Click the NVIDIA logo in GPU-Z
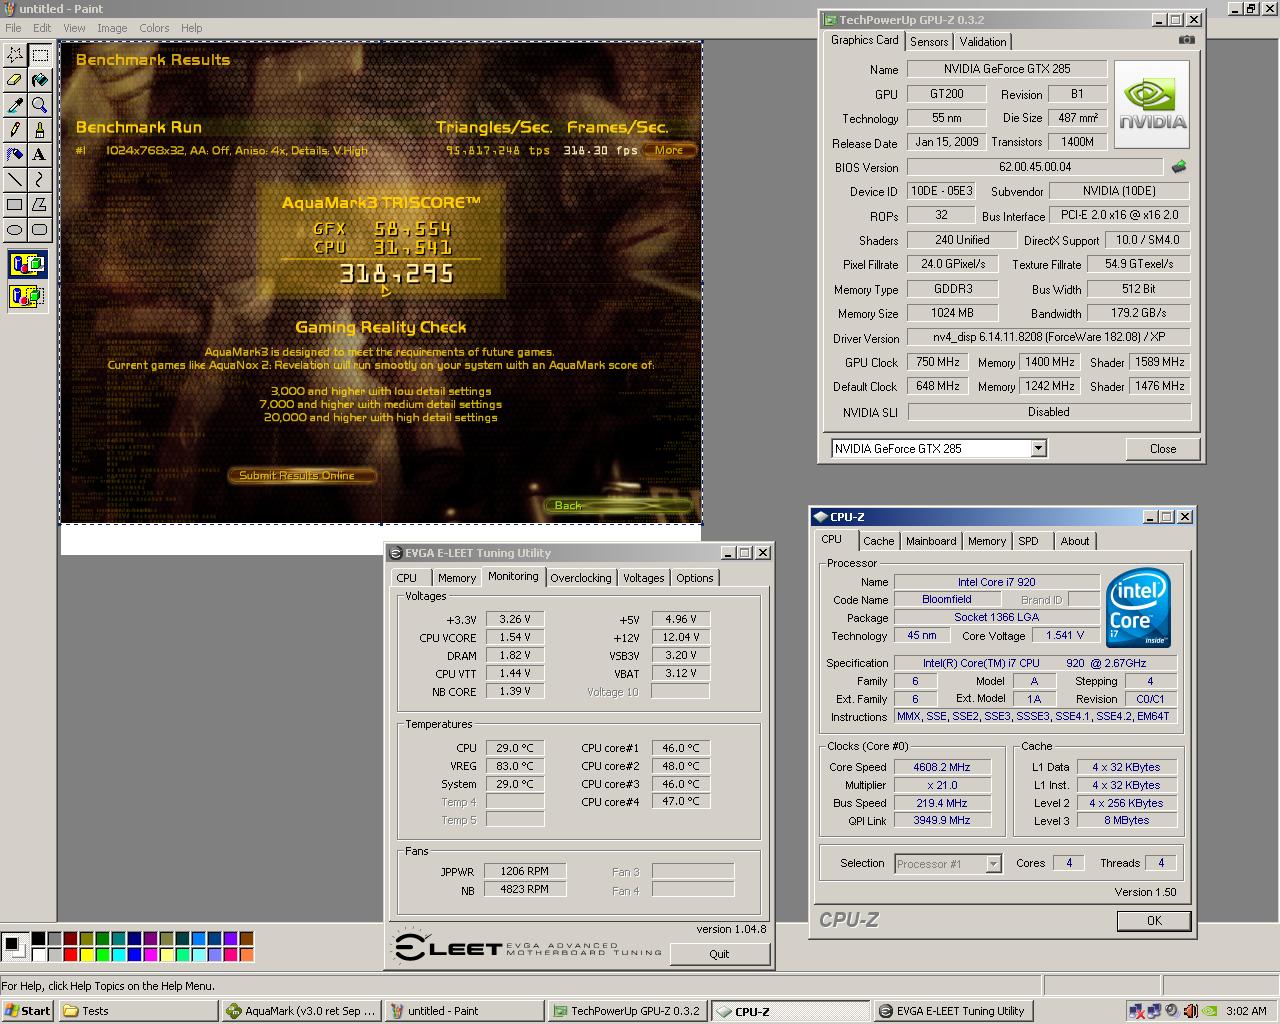The height and width of the screenshot is (1024, 1280). tap(1152, 105)
